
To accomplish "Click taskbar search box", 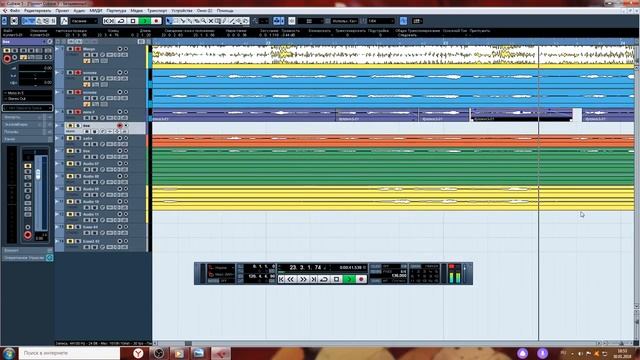I will 69,353.
